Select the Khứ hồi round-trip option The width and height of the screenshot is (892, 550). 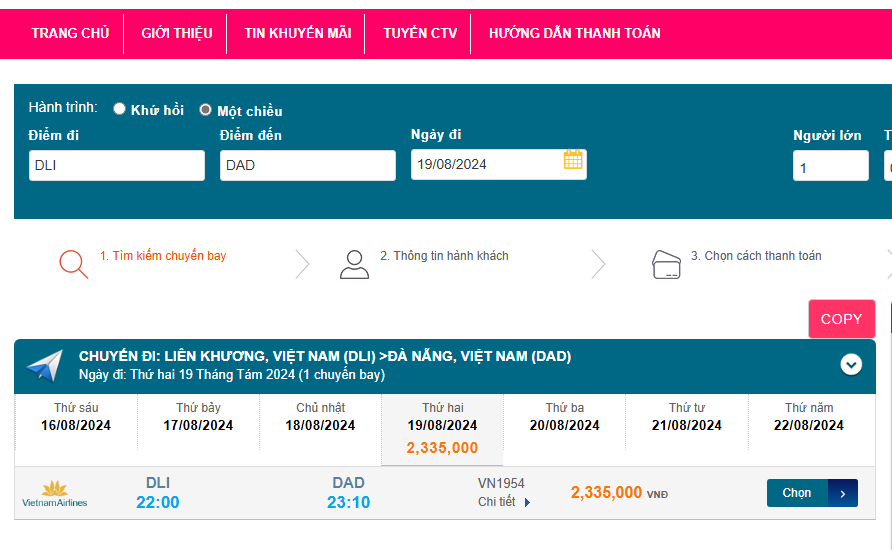click(120, 109)
